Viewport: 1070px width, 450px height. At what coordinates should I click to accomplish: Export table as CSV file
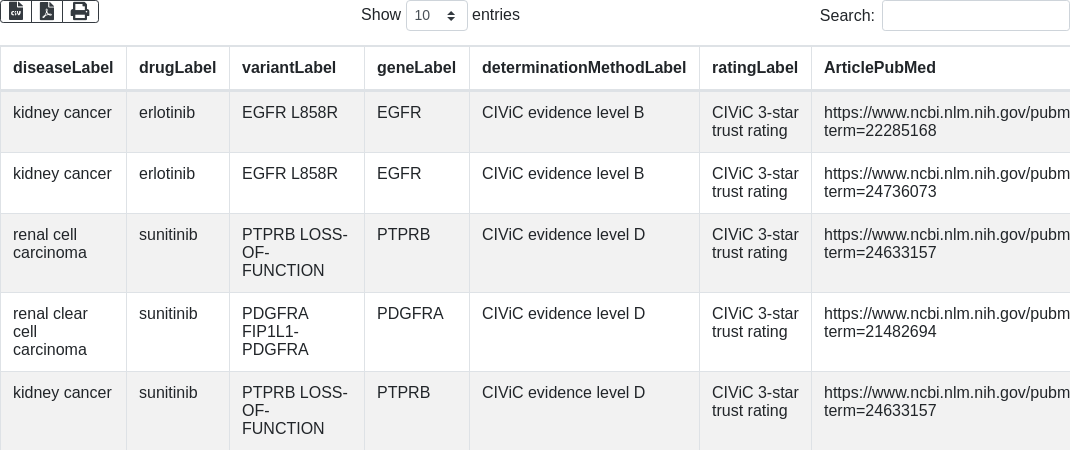(16, 11)
